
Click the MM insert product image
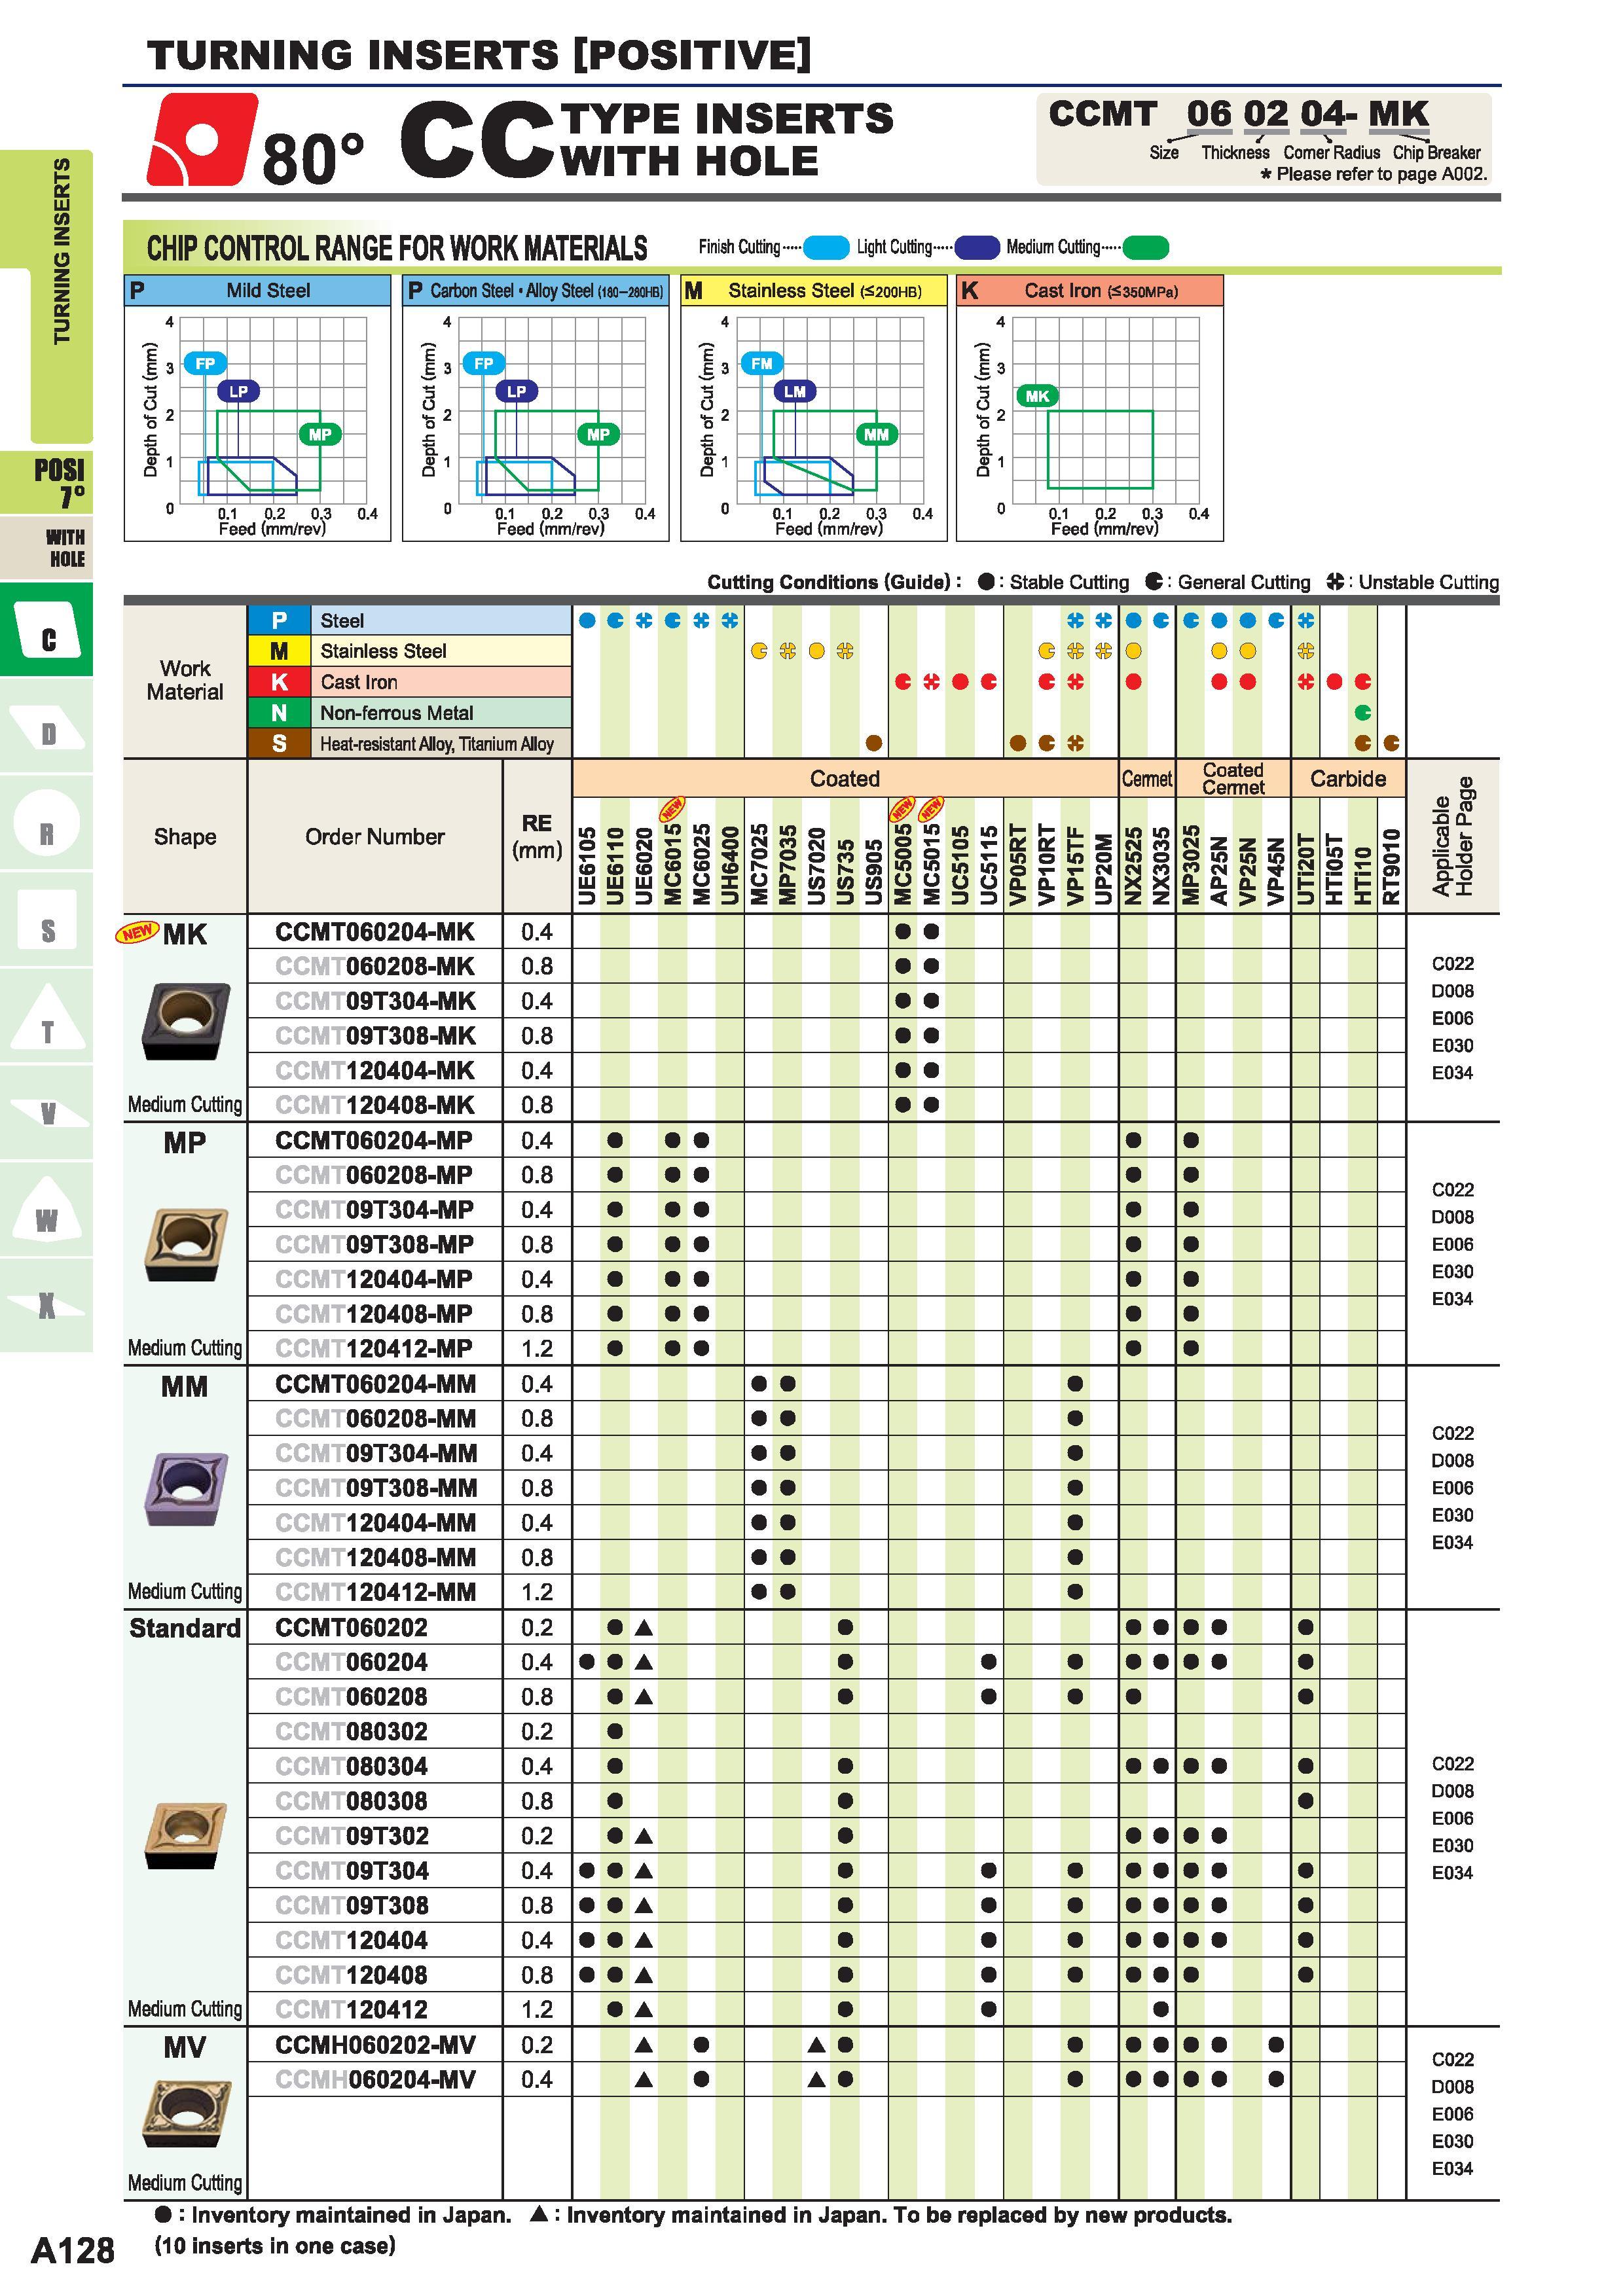tap(186, 1489)
